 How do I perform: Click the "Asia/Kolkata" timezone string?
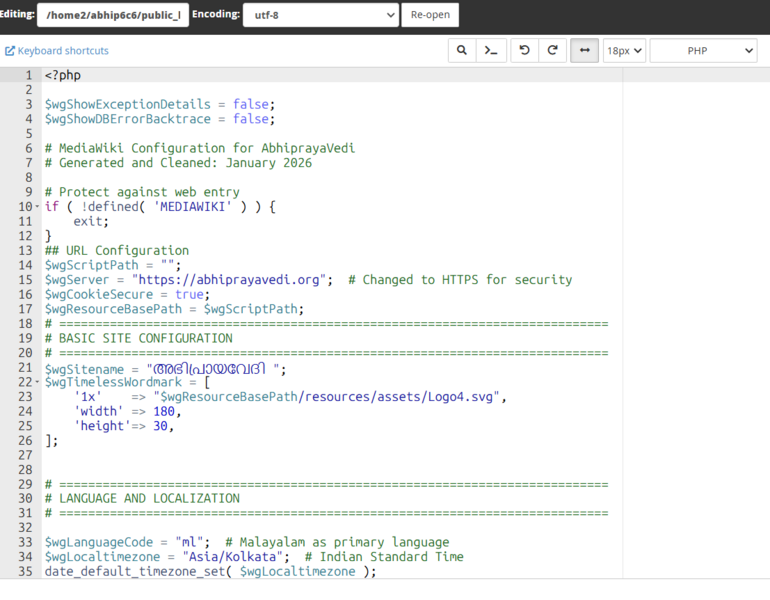(232, 557)
